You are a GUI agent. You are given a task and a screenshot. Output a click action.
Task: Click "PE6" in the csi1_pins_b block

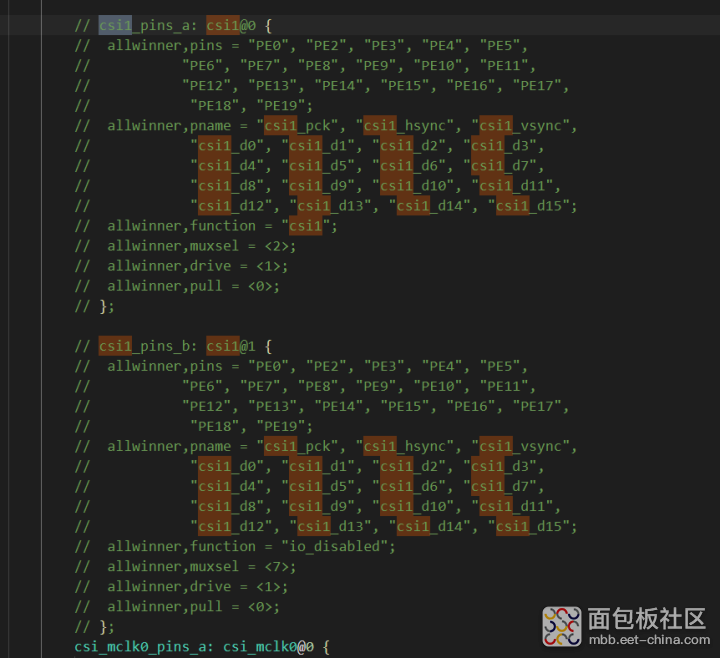[x=202, y=386]
